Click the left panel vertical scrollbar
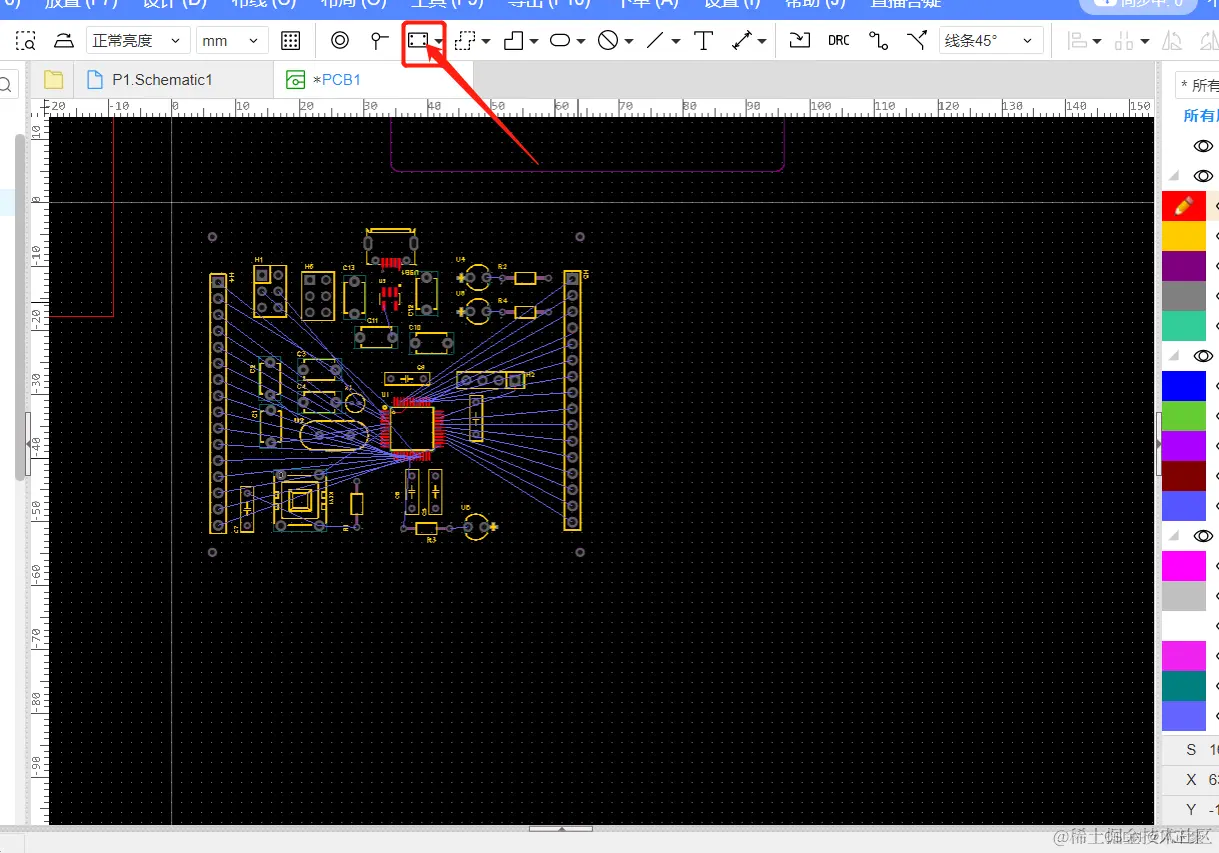 click(20, 306)
